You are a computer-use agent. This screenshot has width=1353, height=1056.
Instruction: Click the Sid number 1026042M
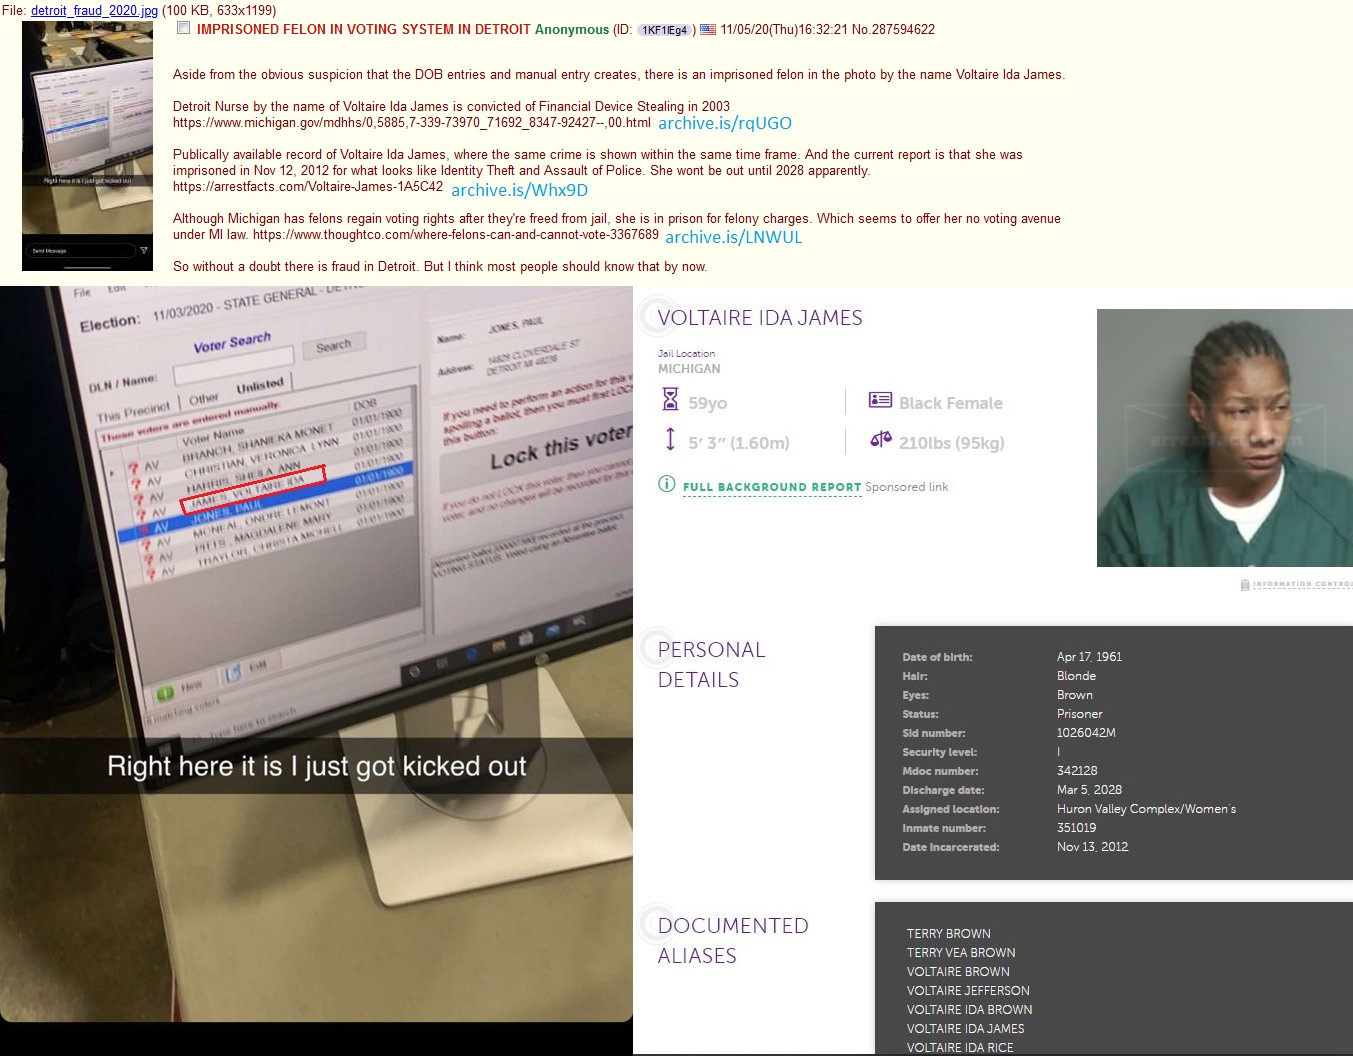click(1086, 733)
